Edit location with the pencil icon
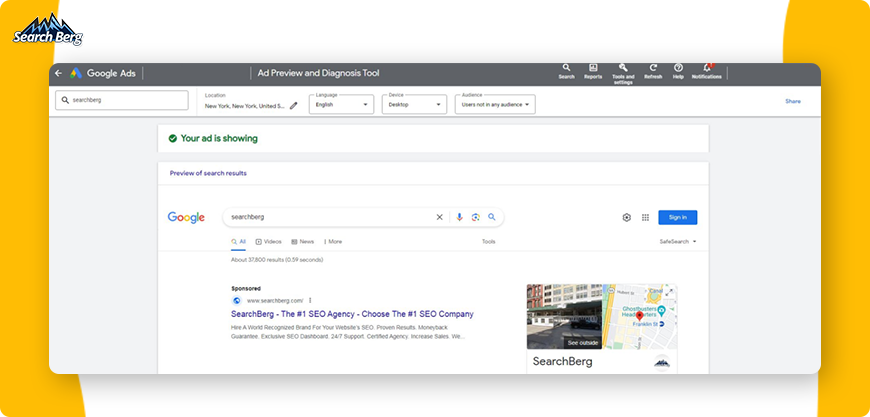 [294, 105]
